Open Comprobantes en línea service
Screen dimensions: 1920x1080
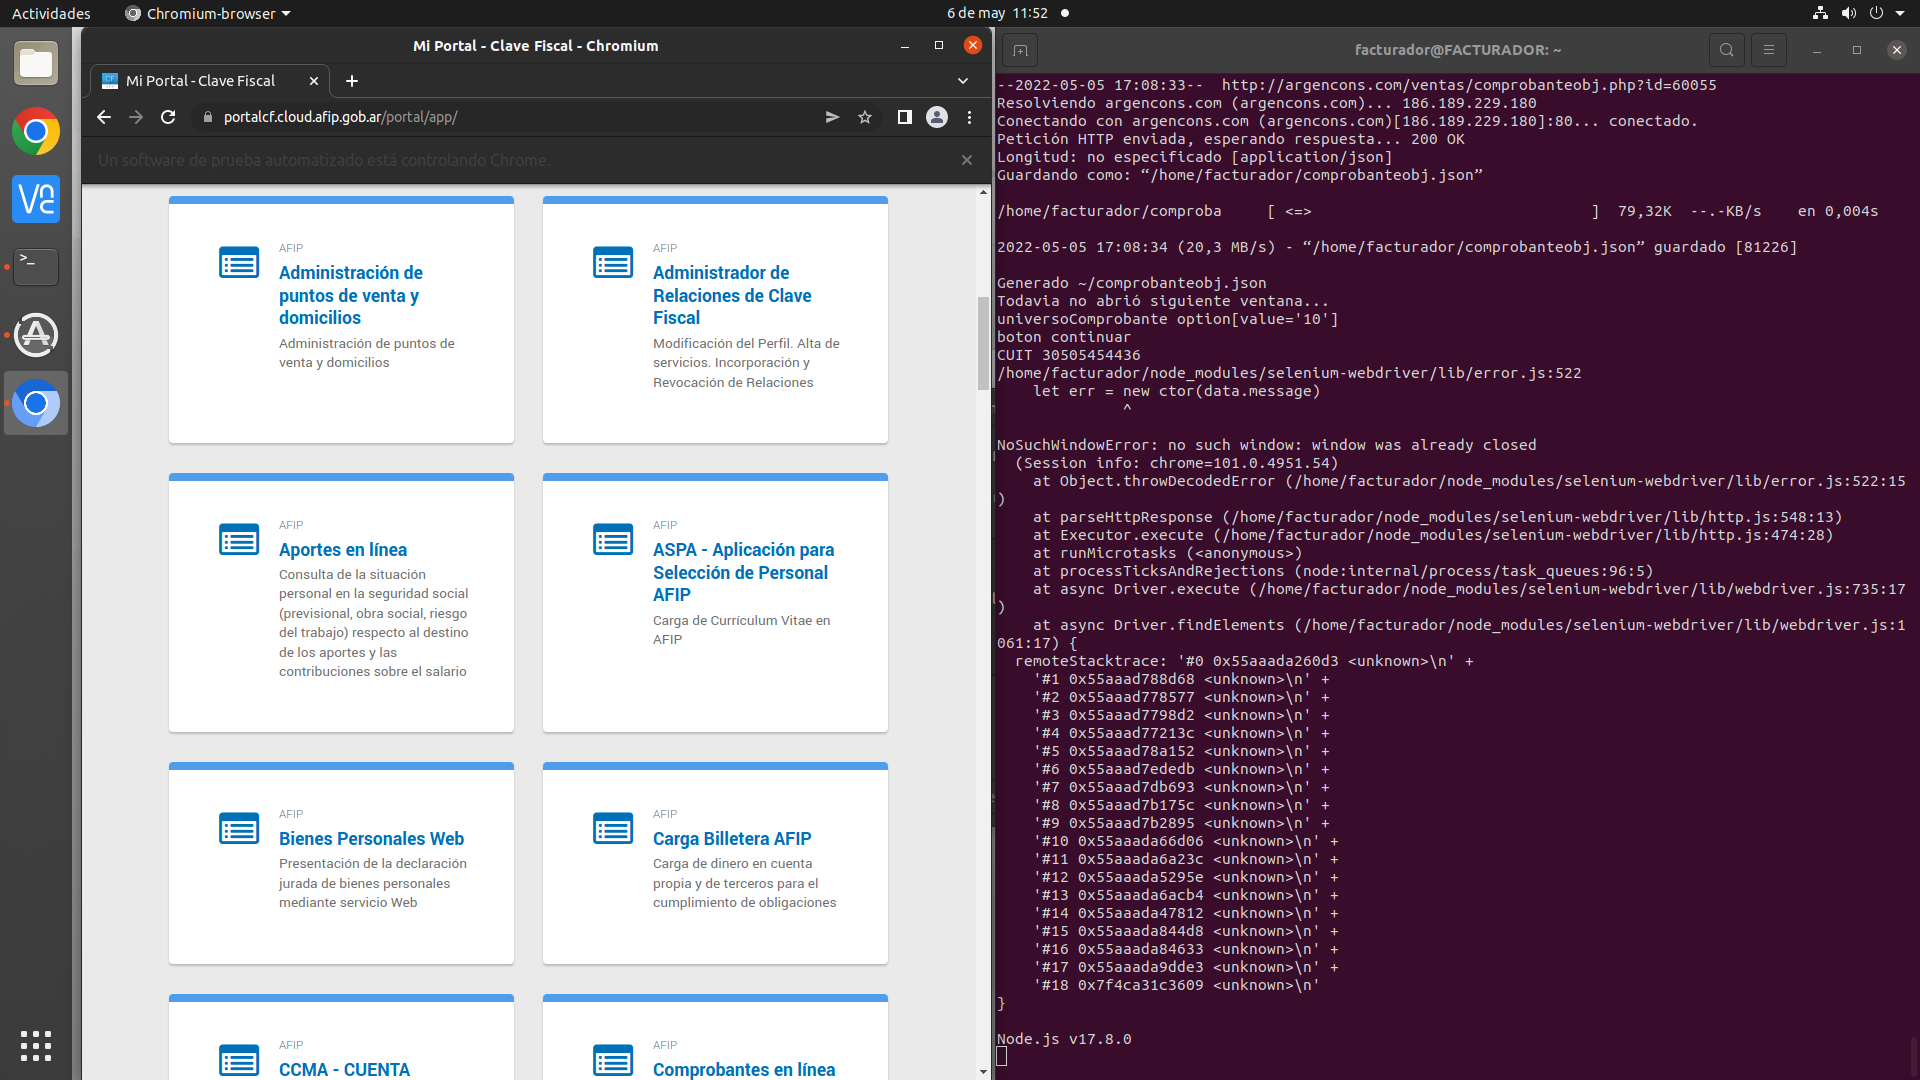click(x=744, y=1069)
